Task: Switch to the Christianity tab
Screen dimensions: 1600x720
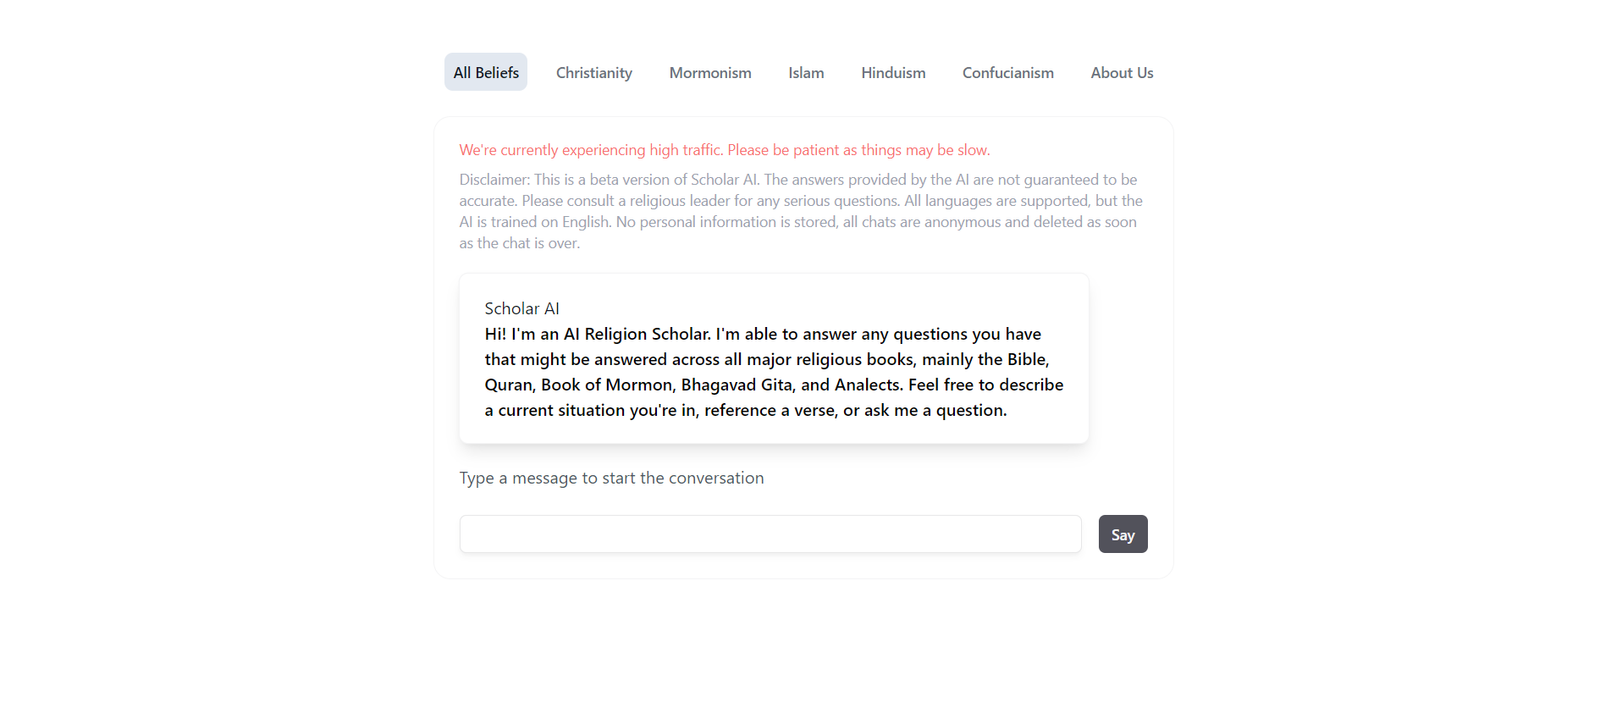Action: coord(594,73)
